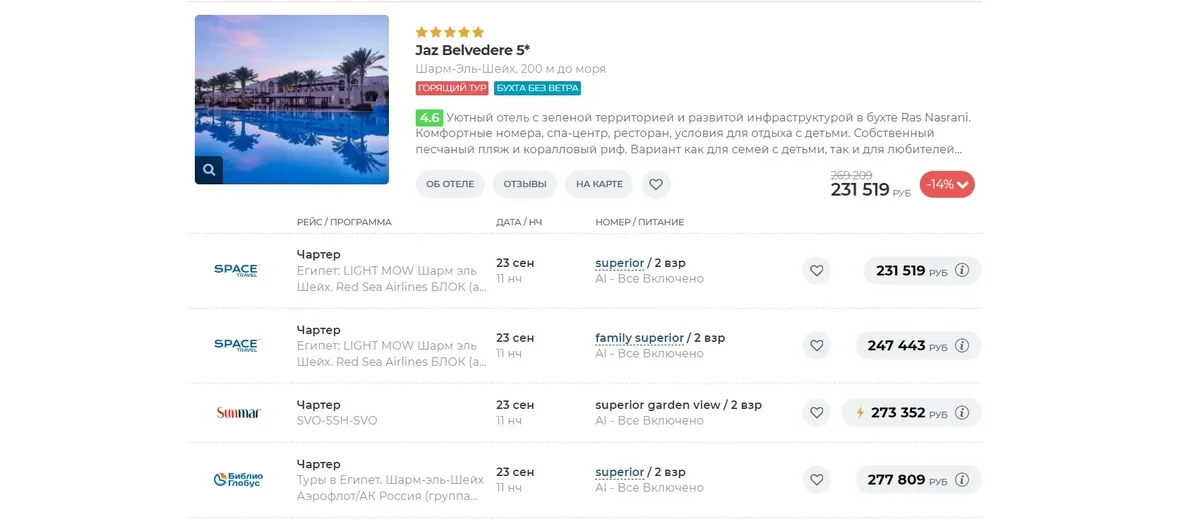Show info for 277 809 price

[962, 480]
